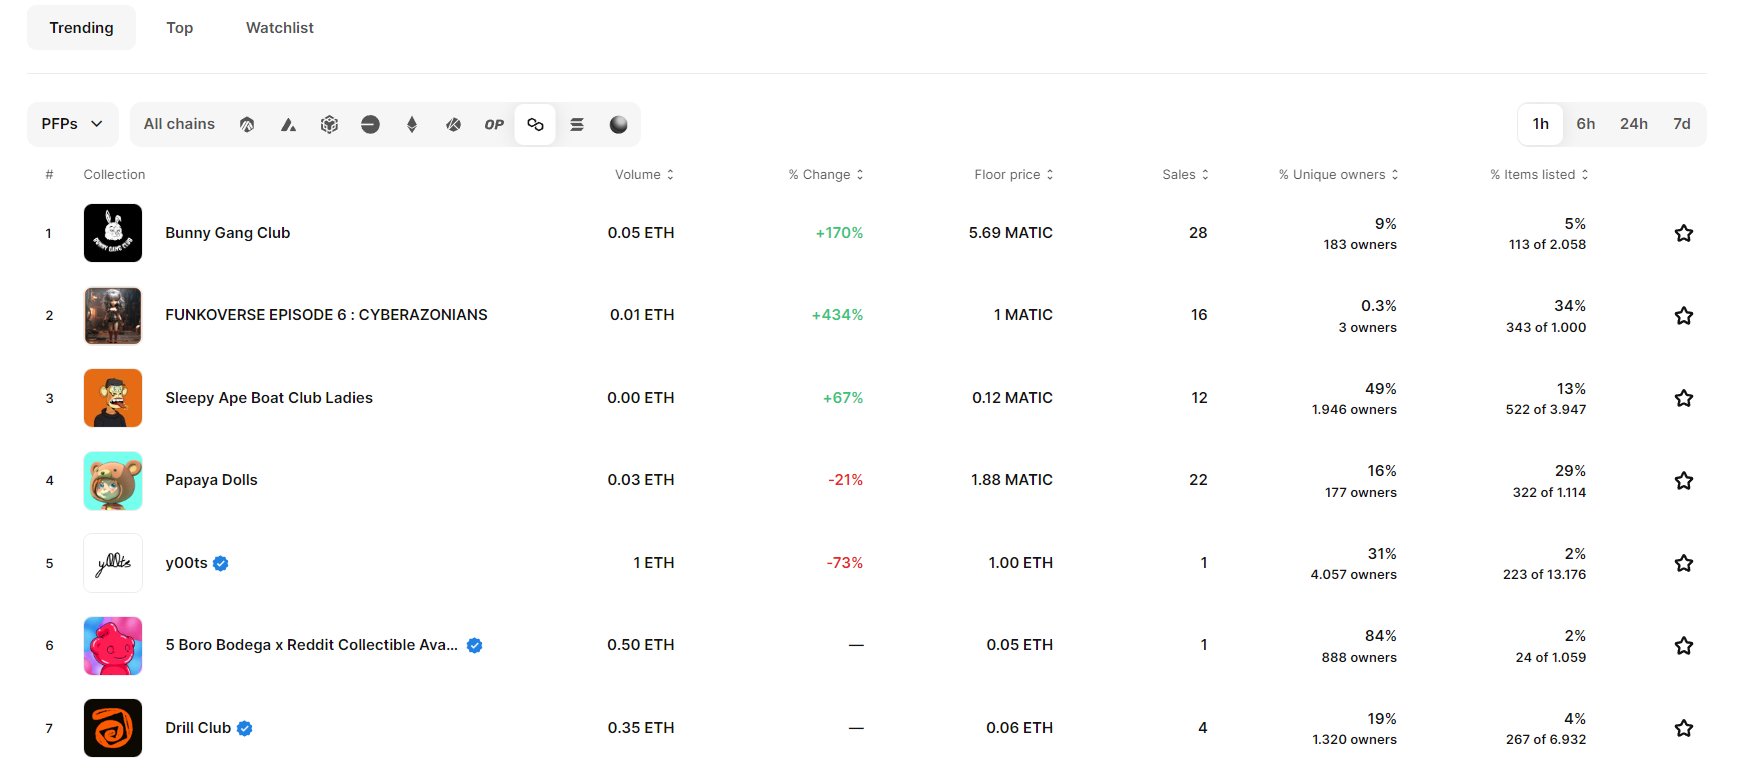The image size is (1745, 772).
Task: Filter by Solana chain icon
Action: click(x=577, y=125)
